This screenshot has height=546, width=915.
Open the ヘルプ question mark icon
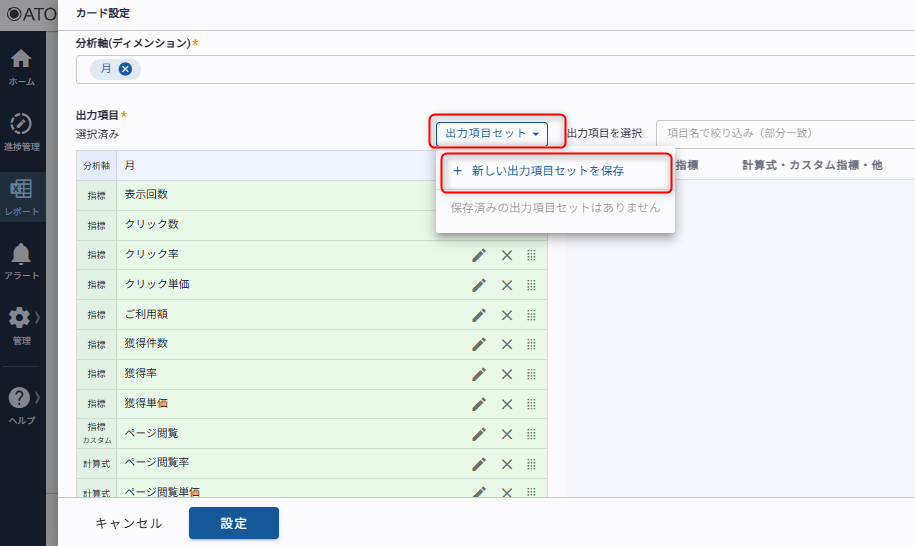click(x=19, y=398)
